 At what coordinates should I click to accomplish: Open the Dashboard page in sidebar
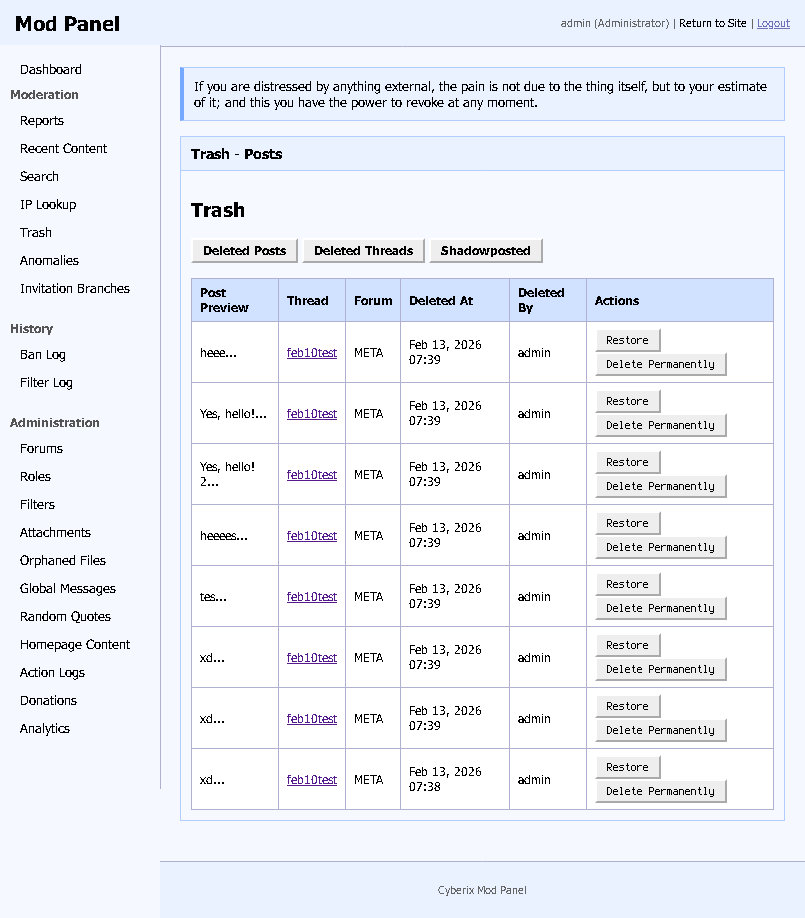(x=50, y=70)
